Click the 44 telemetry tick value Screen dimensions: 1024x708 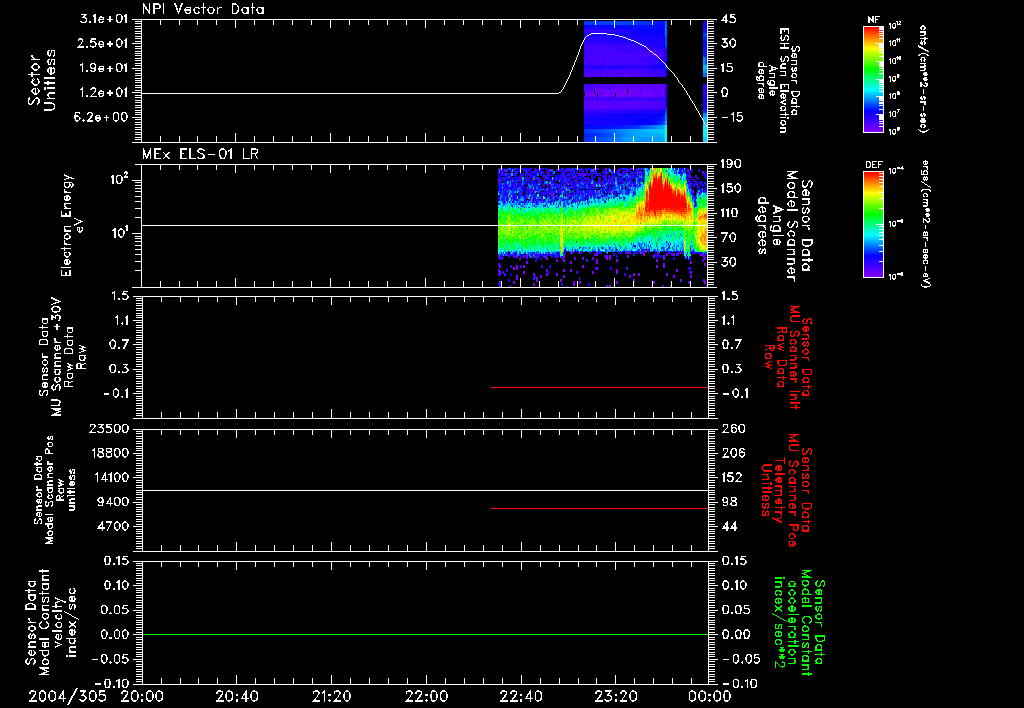click(x=729, y=526)
